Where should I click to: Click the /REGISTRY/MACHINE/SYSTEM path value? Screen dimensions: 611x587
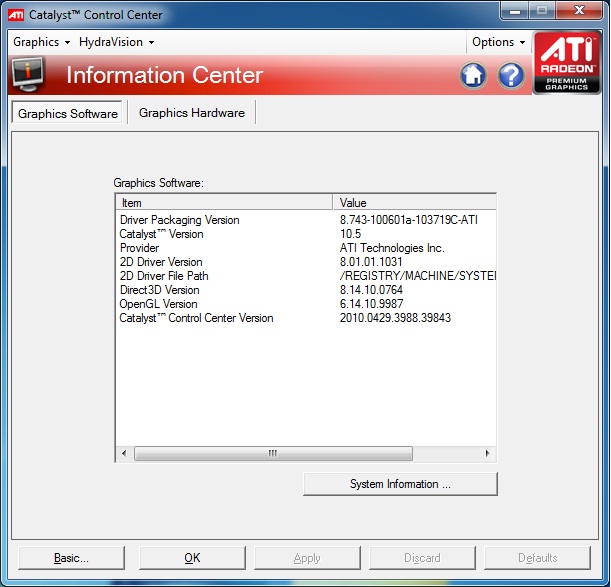pyautogui.click(x=417, y=276)
